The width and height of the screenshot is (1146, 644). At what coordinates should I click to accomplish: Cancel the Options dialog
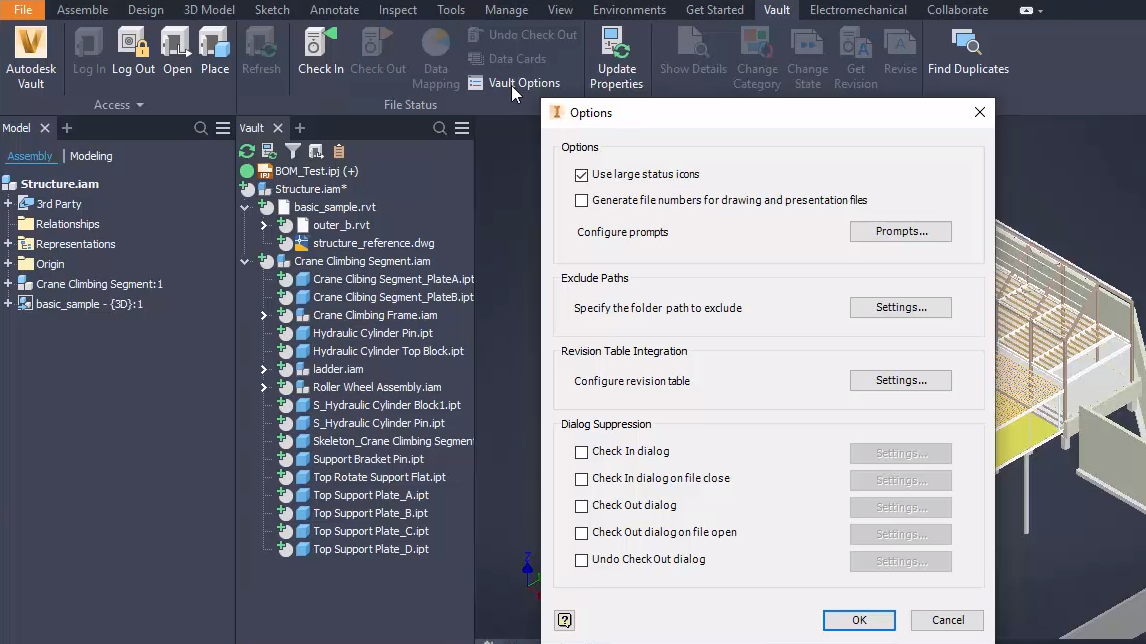click(947, 621)
